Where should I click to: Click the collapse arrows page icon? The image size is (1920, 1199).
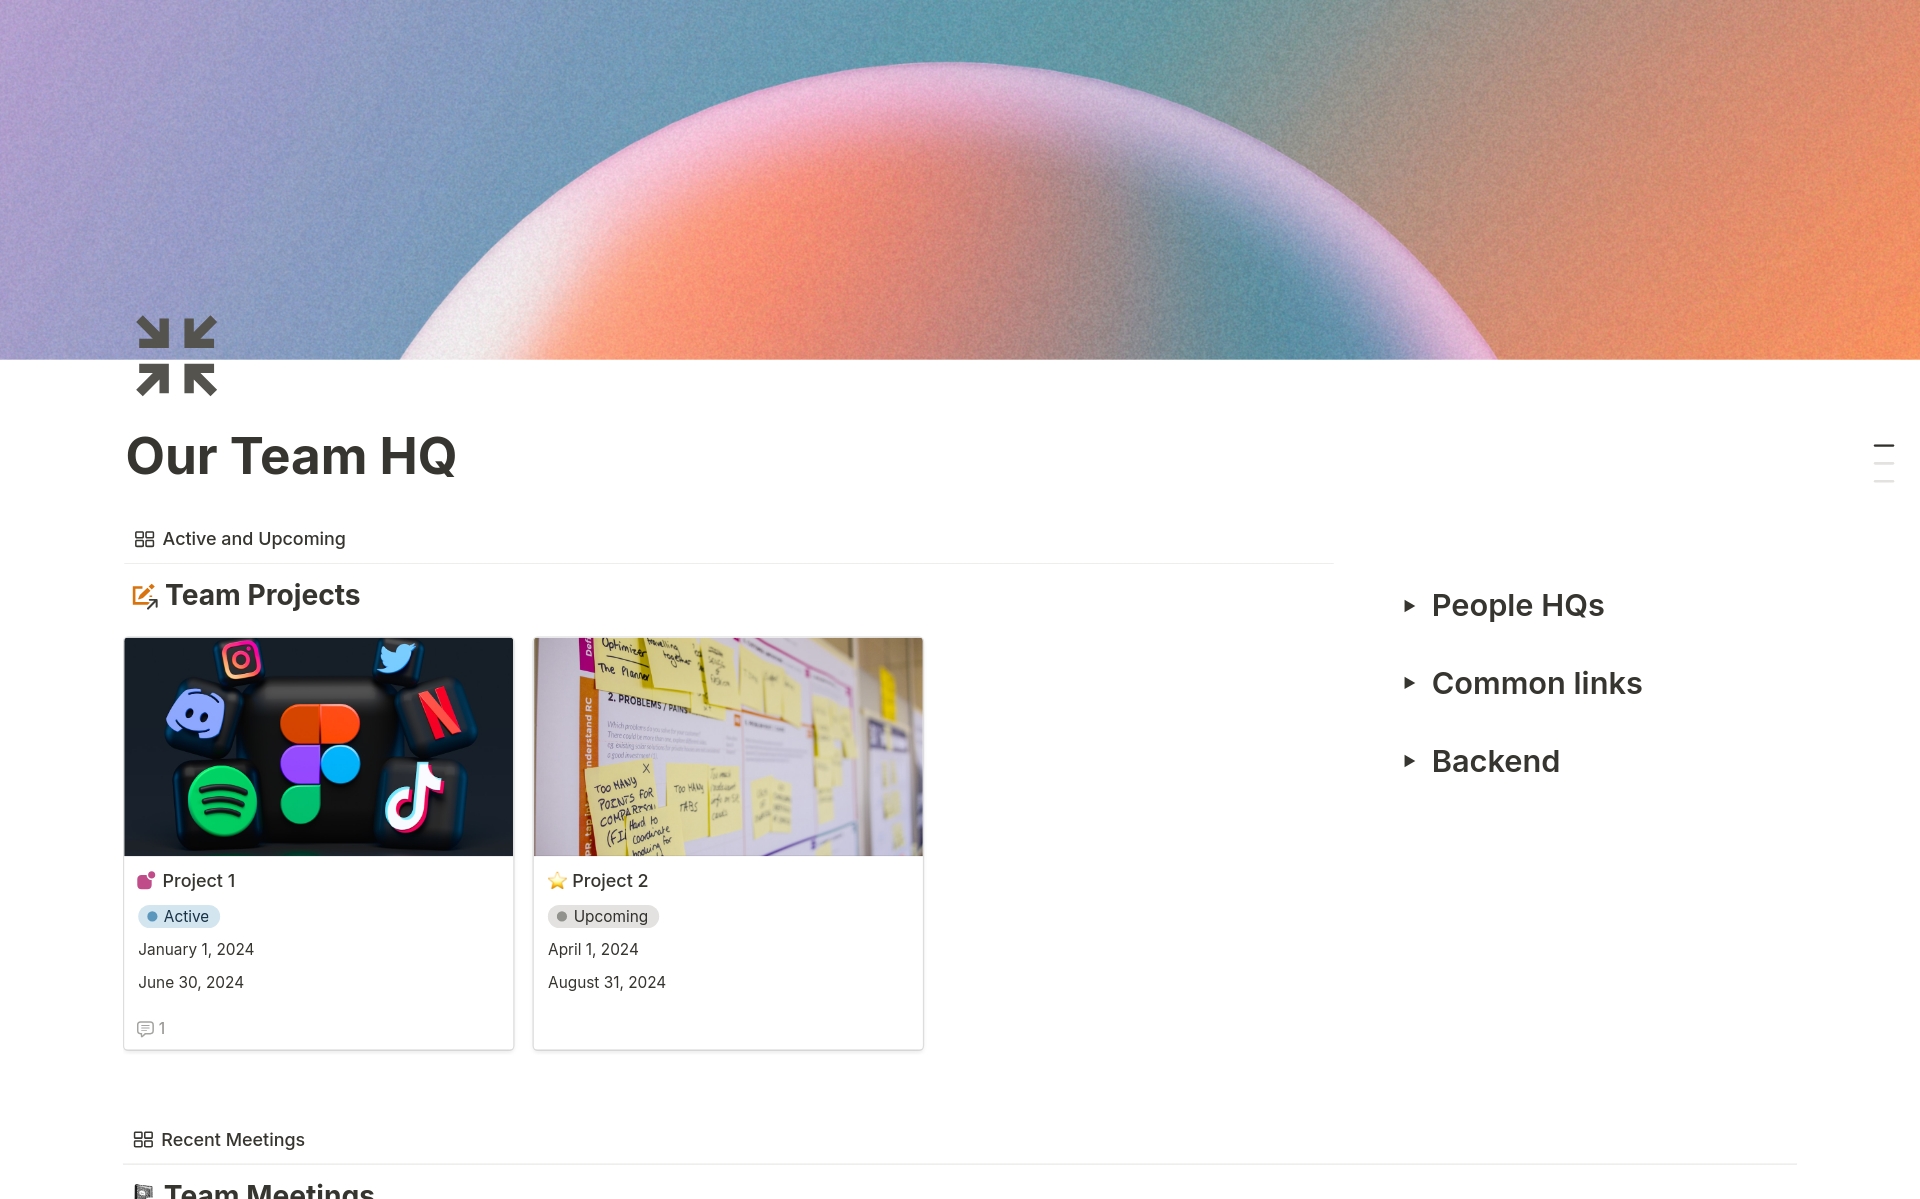tap(177, 356)
